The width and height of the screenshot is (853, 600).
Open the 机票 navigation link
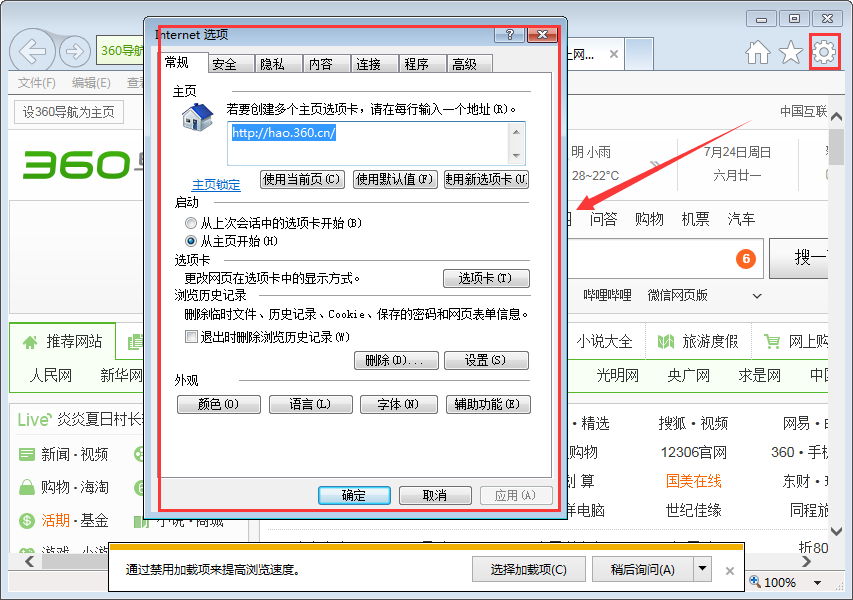696,219
